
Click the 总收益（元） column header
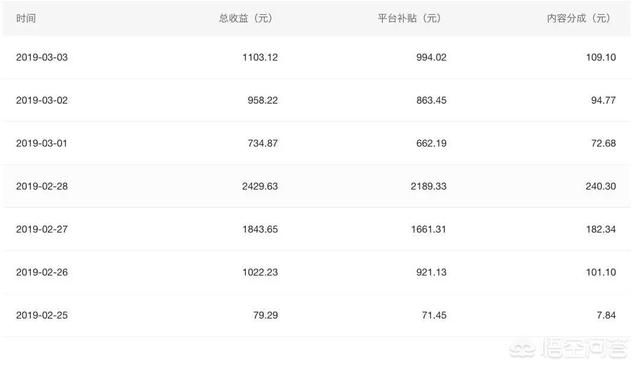(x=246, y=18)
